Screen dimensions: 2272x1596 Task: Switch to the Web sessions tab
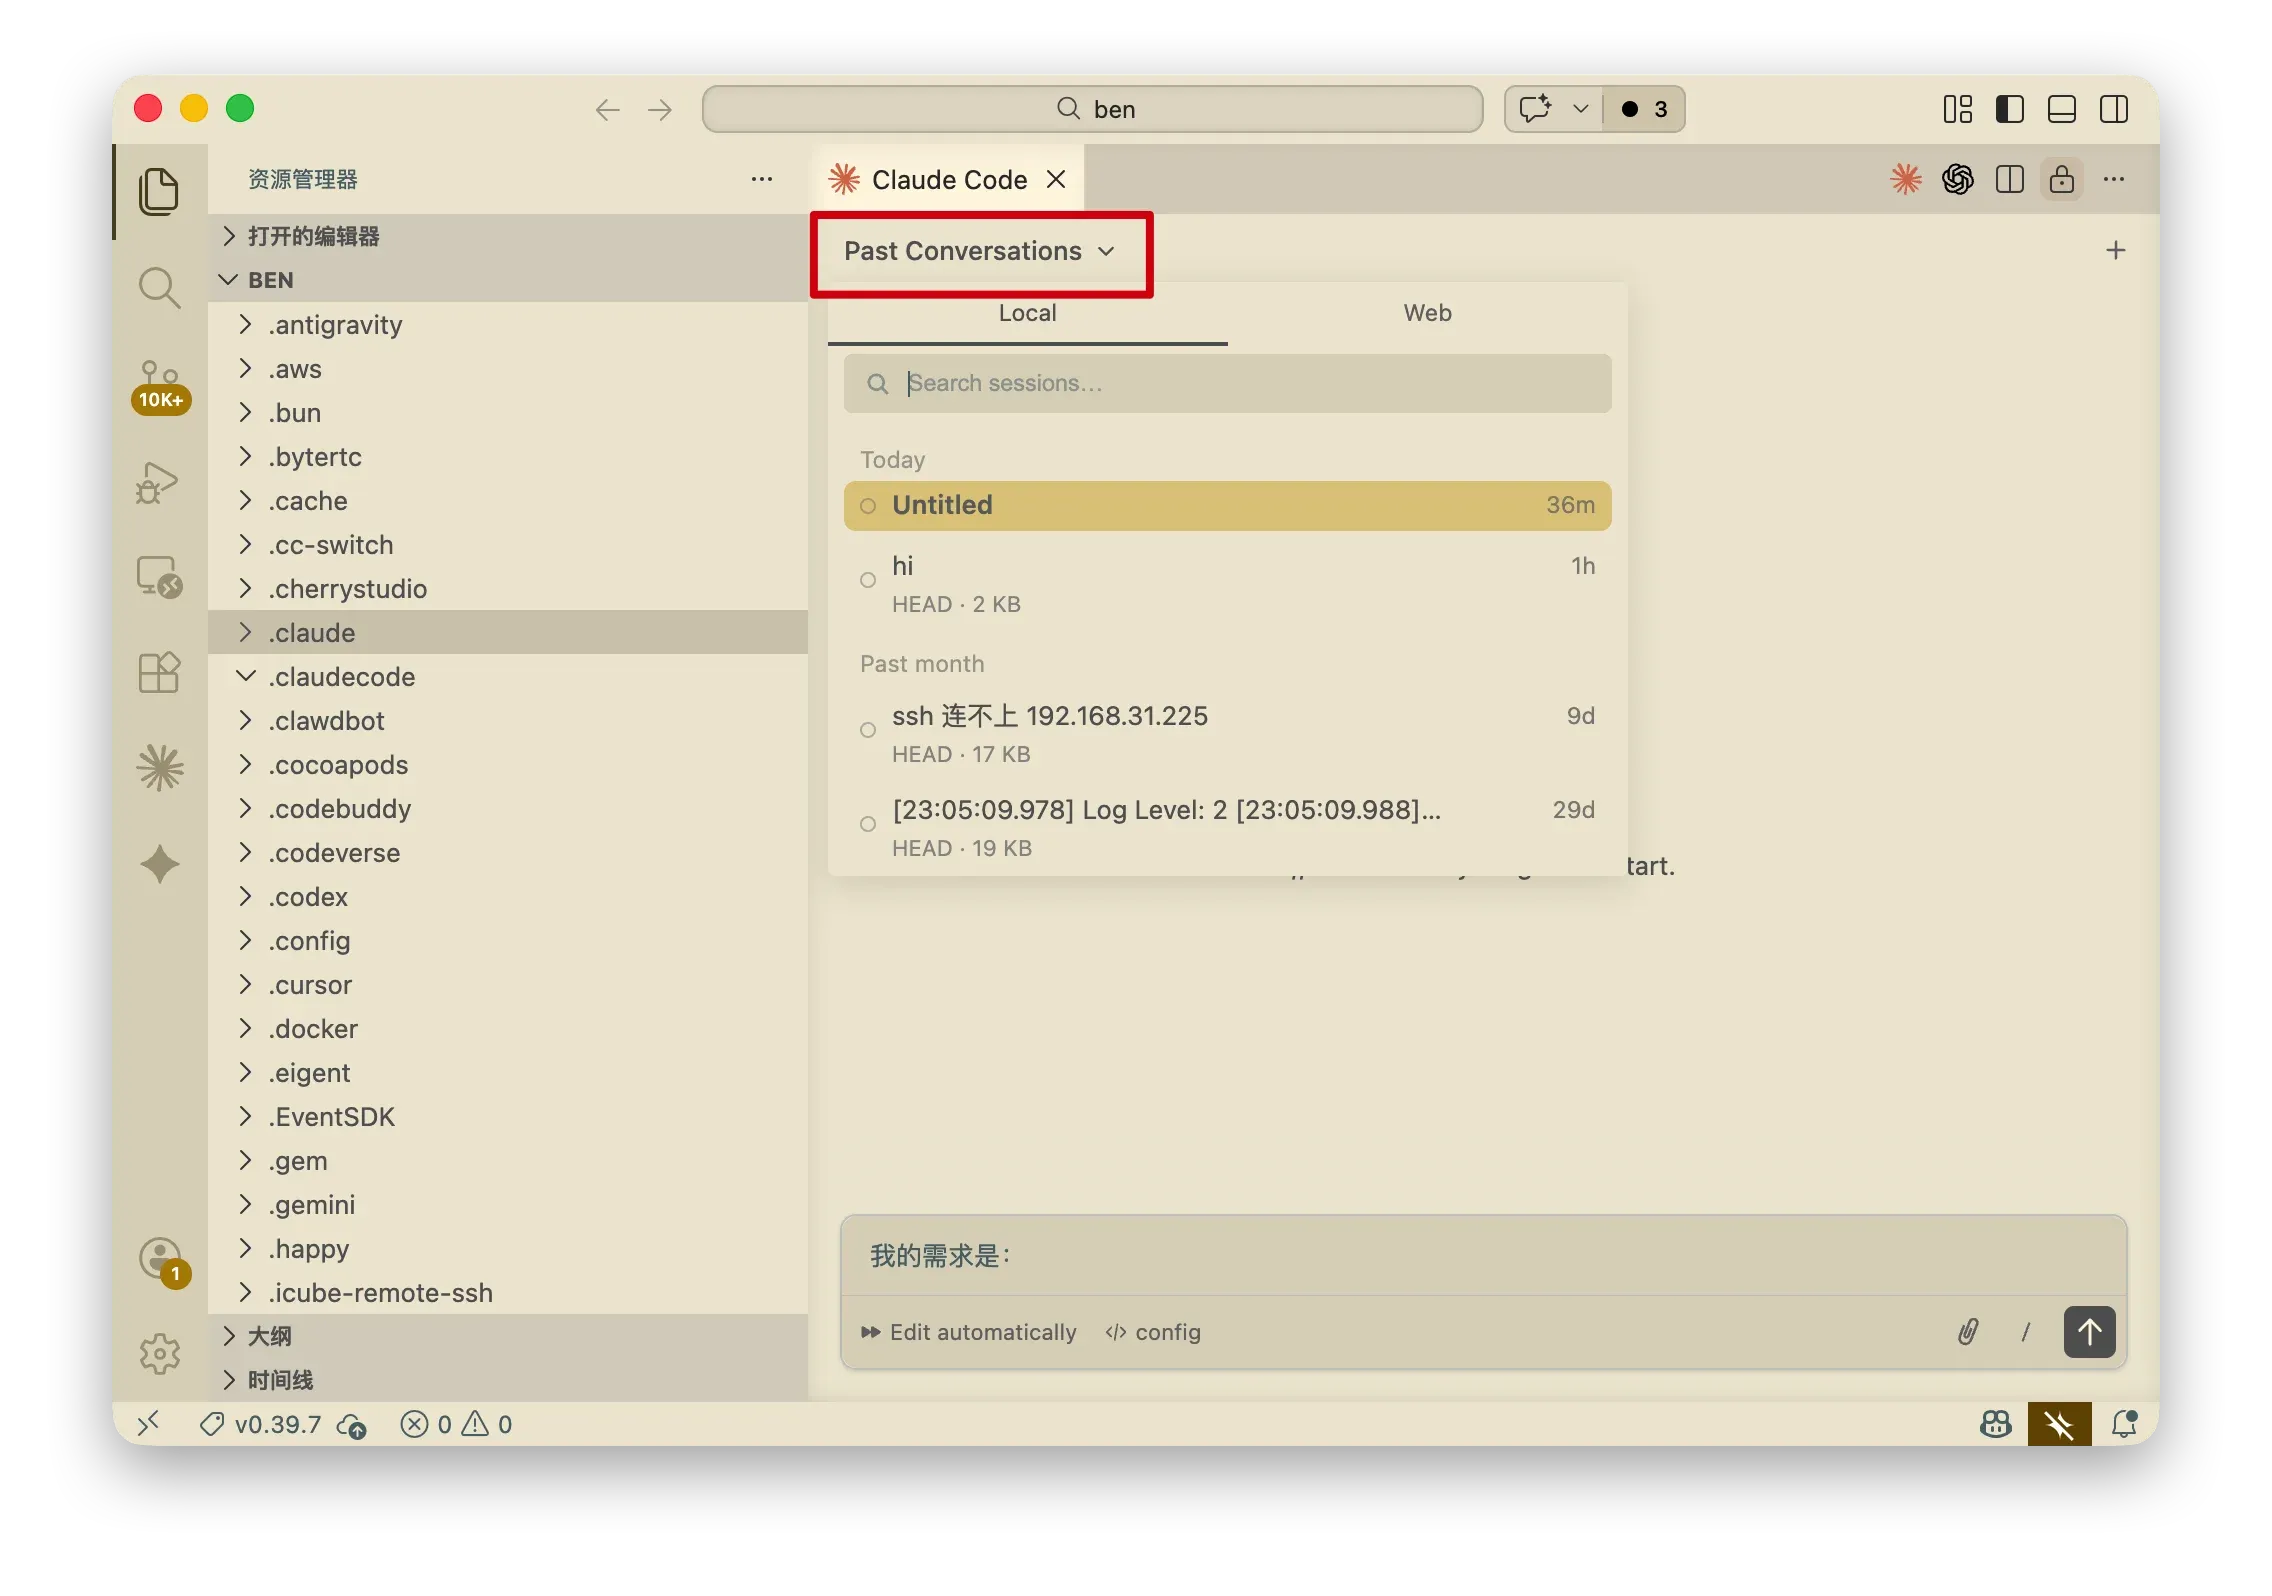click(1427, 314)
